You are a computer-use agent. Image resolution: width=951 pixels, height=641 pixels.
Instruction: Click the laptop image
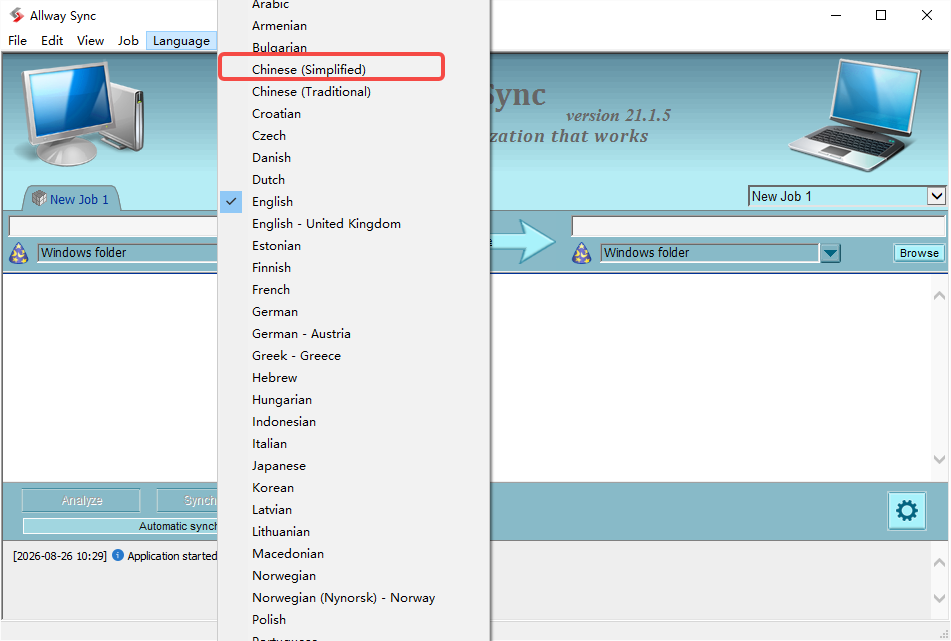coord(853,114)
